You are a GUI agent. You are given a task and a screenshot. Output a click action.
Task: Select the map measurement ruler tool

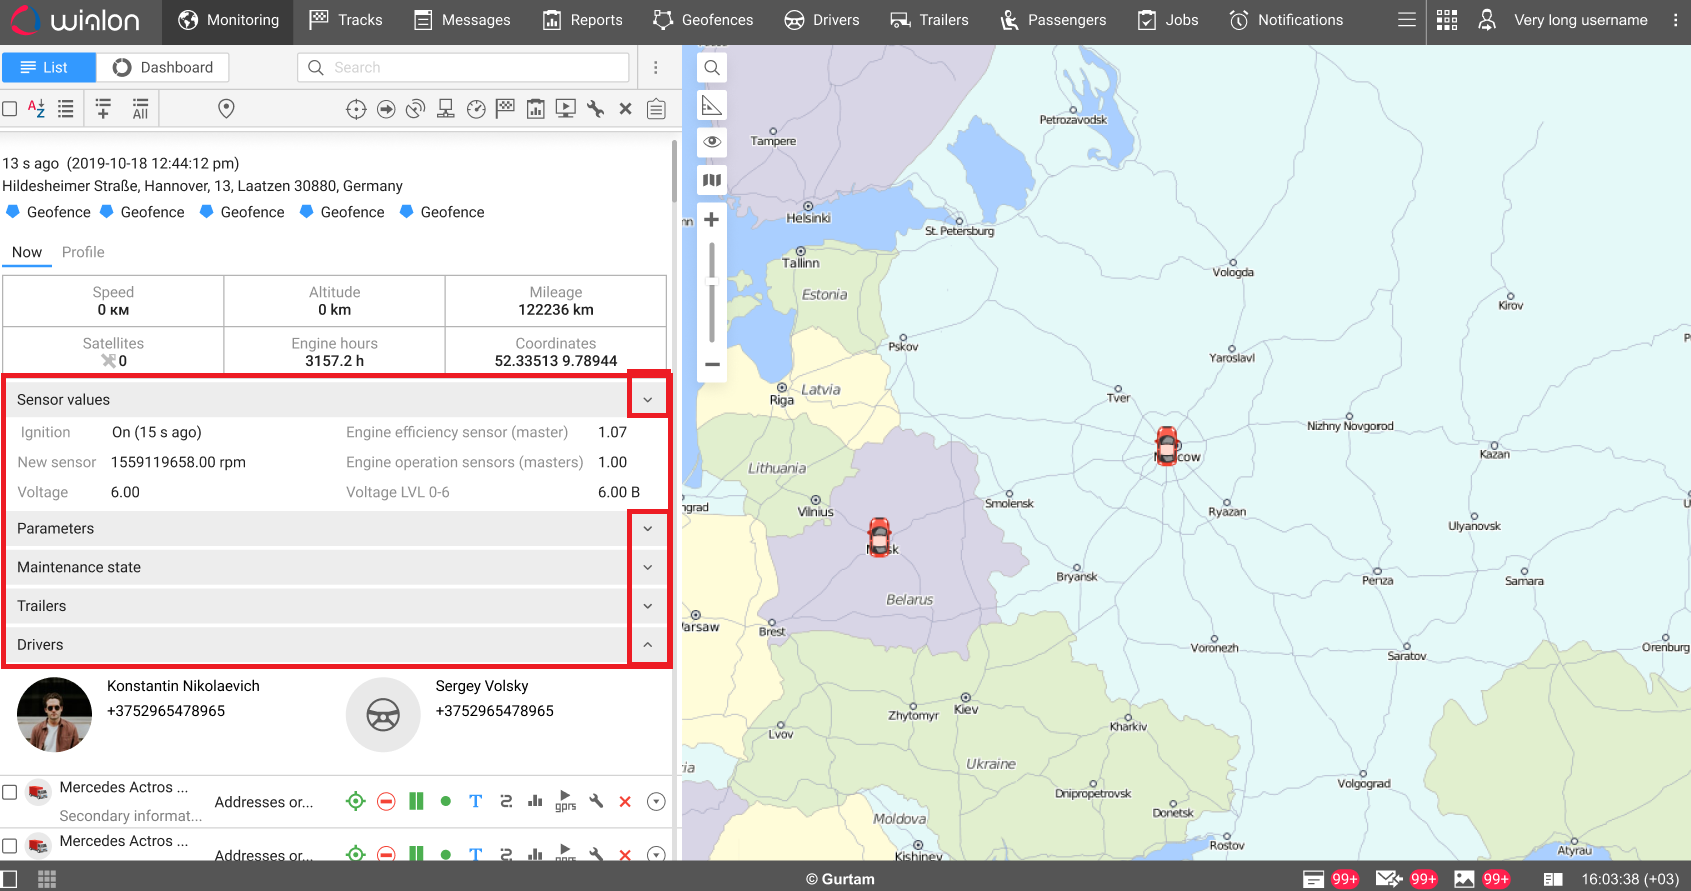pos(711,105)
